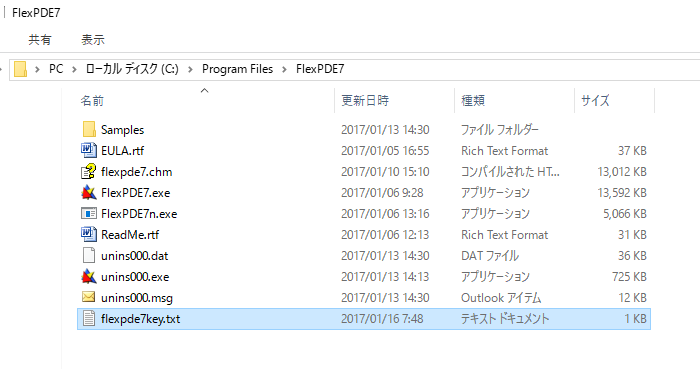Open the 表示 ribbon tab
The width and height of the screenshot is (700, 369).
[x=92, y=40]
